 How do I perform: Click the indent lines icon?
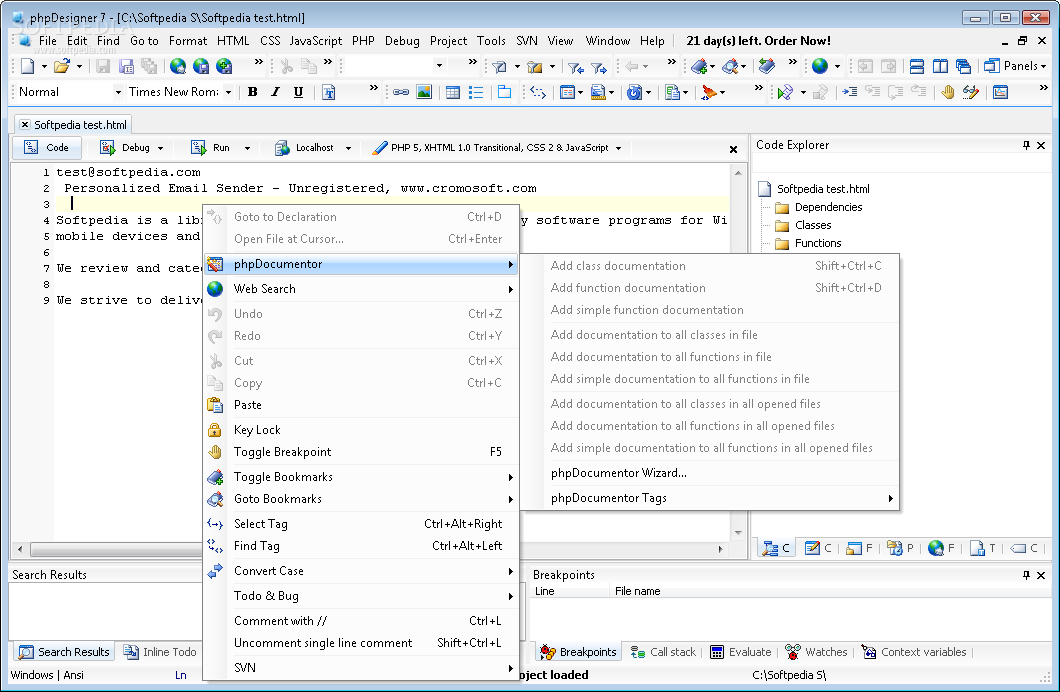click(850, 93)
